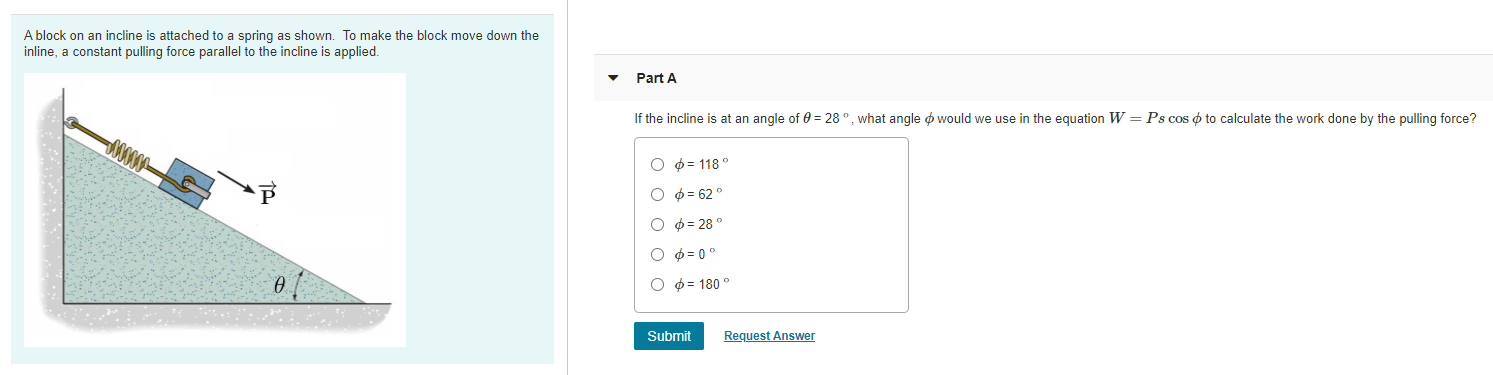
Task: Click the incline and spring diagram
Action: pyautogui.click(x=215, y=210)
